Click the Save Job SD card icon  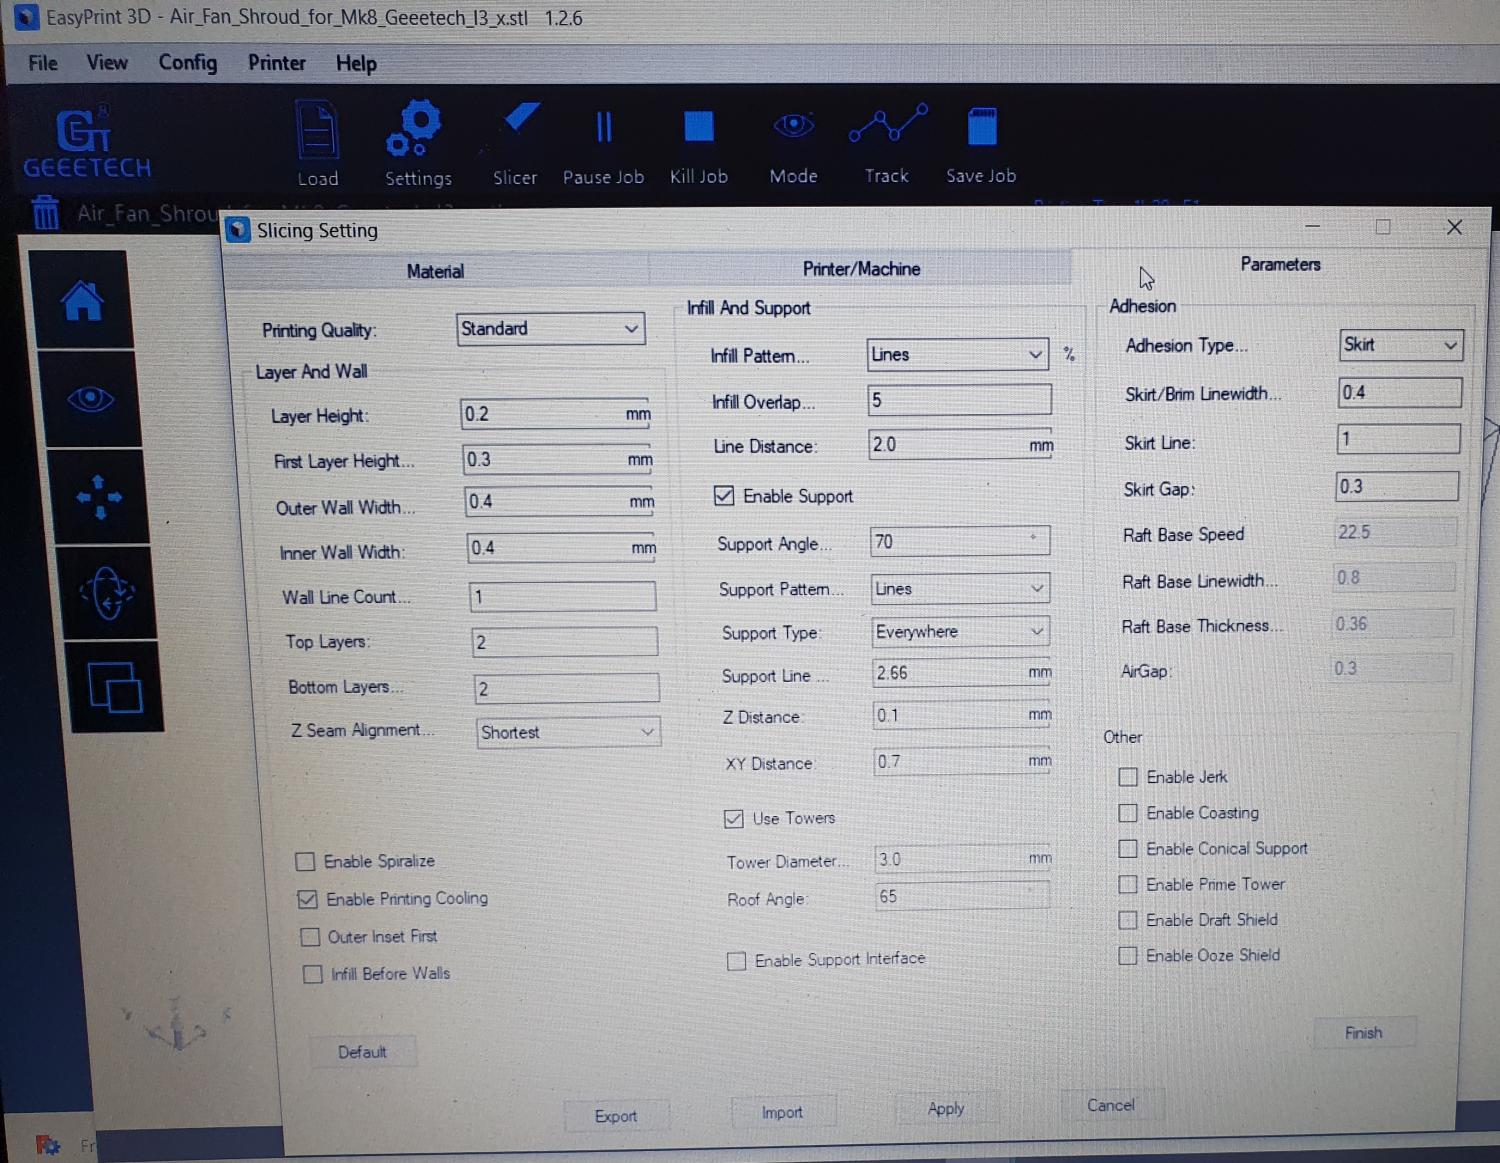click(982, 128)
